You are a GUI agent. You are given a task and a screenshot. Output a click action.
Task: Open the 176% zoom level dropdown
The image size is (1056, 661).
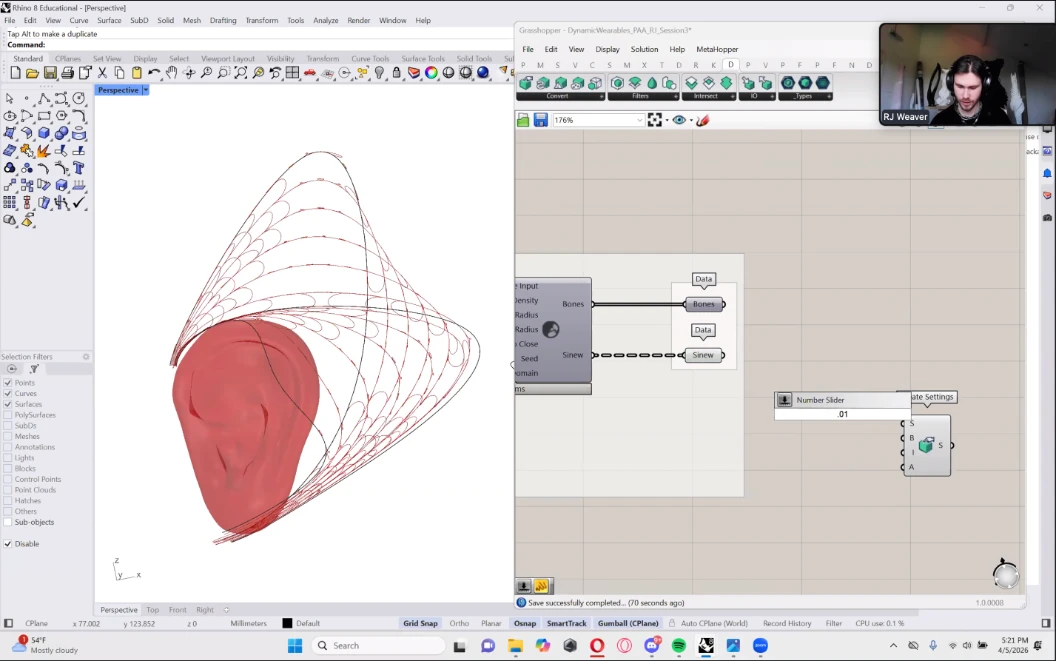(x=640, y=120)
